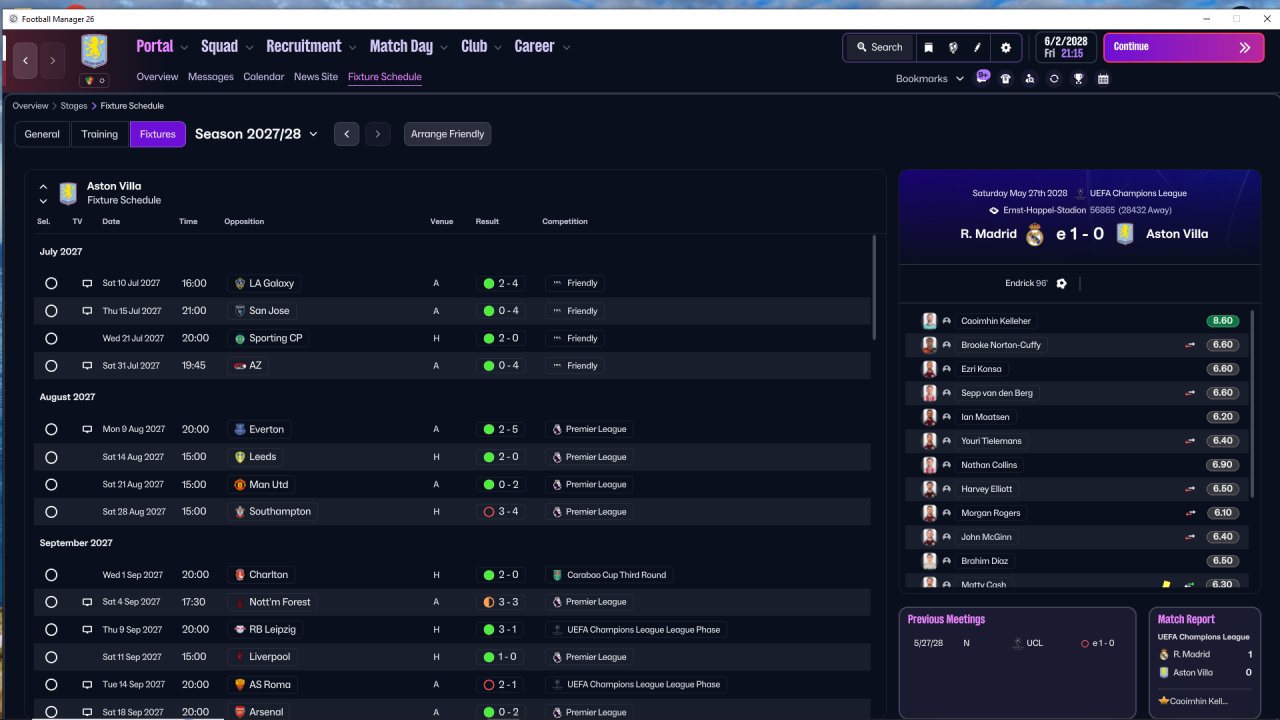1280x720 pixels.
Task: Open the shirt squad shortcut icon
Action: (x=1006, y=78)
